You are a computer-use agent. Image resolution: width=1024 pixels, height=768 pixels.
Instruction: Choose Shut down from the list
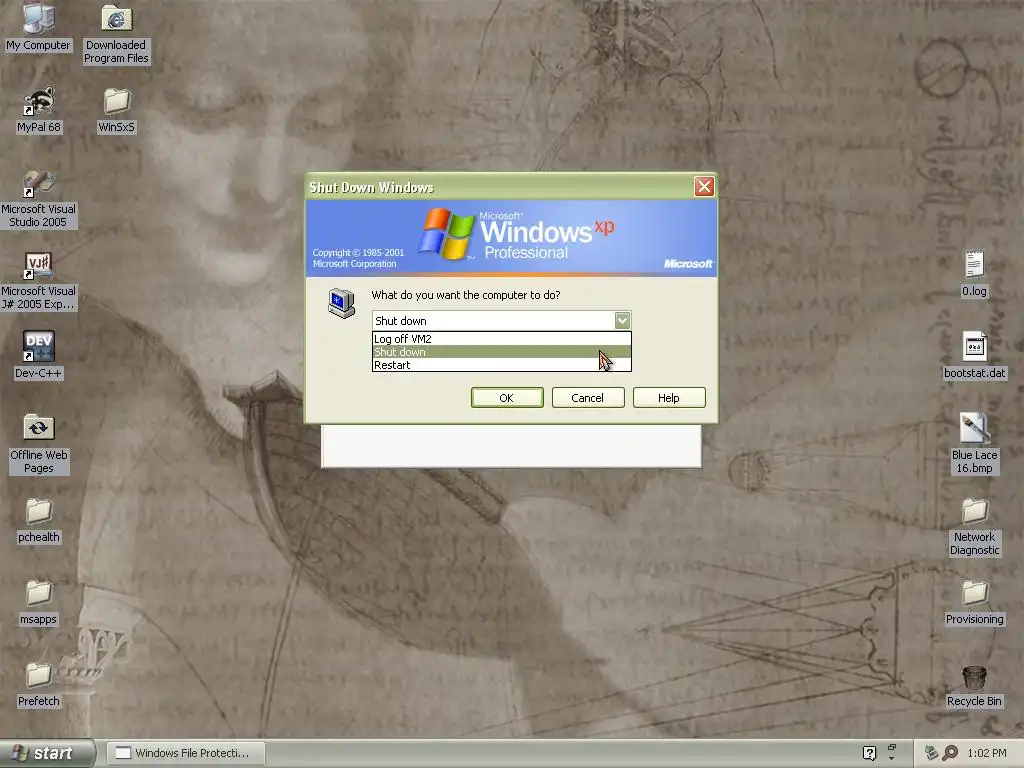502,351
